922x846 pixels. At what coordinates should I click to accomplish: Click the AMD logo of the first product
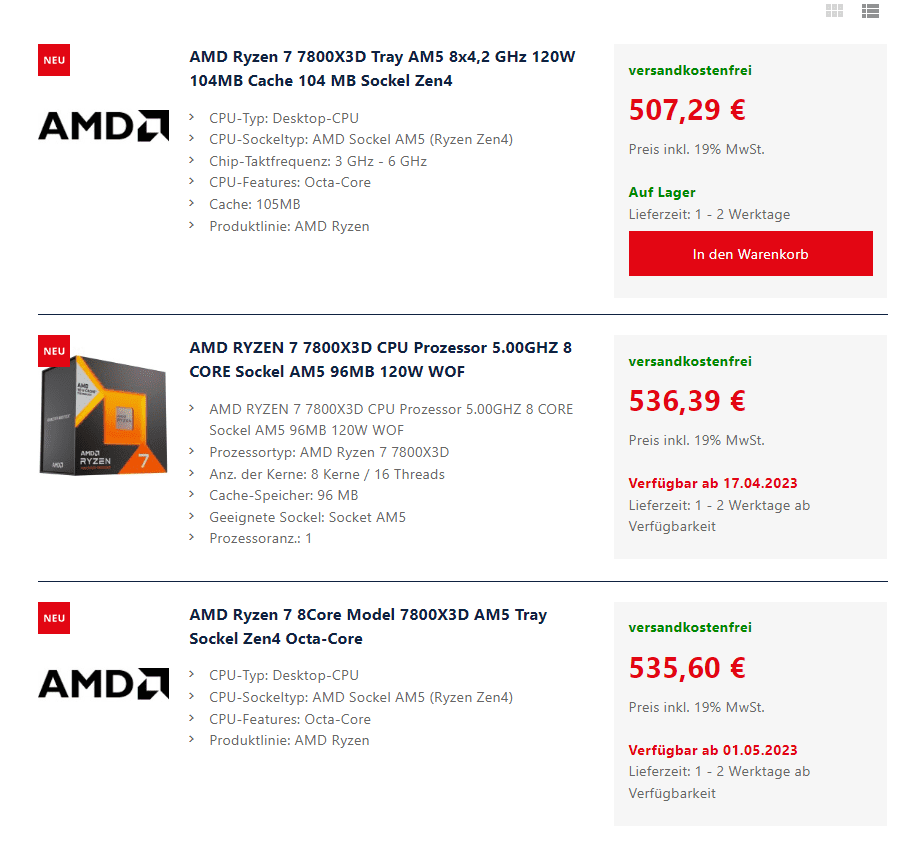click(103, 125)
